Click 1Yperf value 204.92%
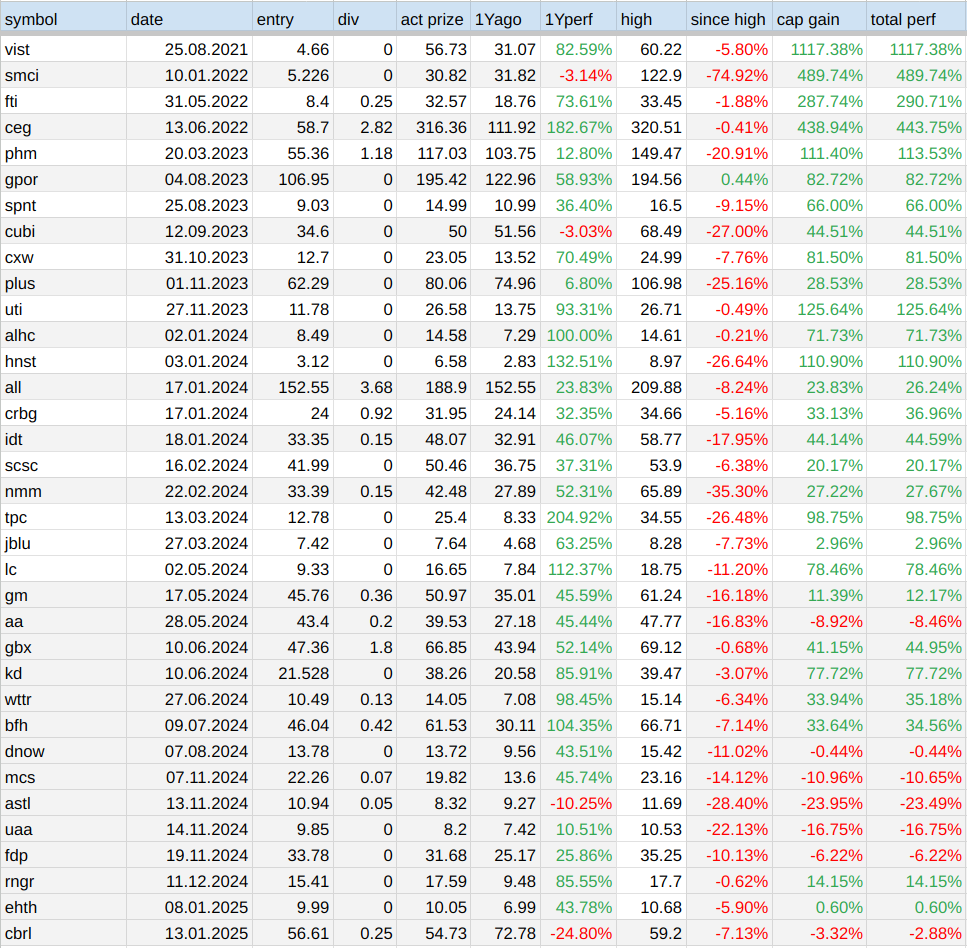The height and width of the screenshot is (948, 967). 579,517
